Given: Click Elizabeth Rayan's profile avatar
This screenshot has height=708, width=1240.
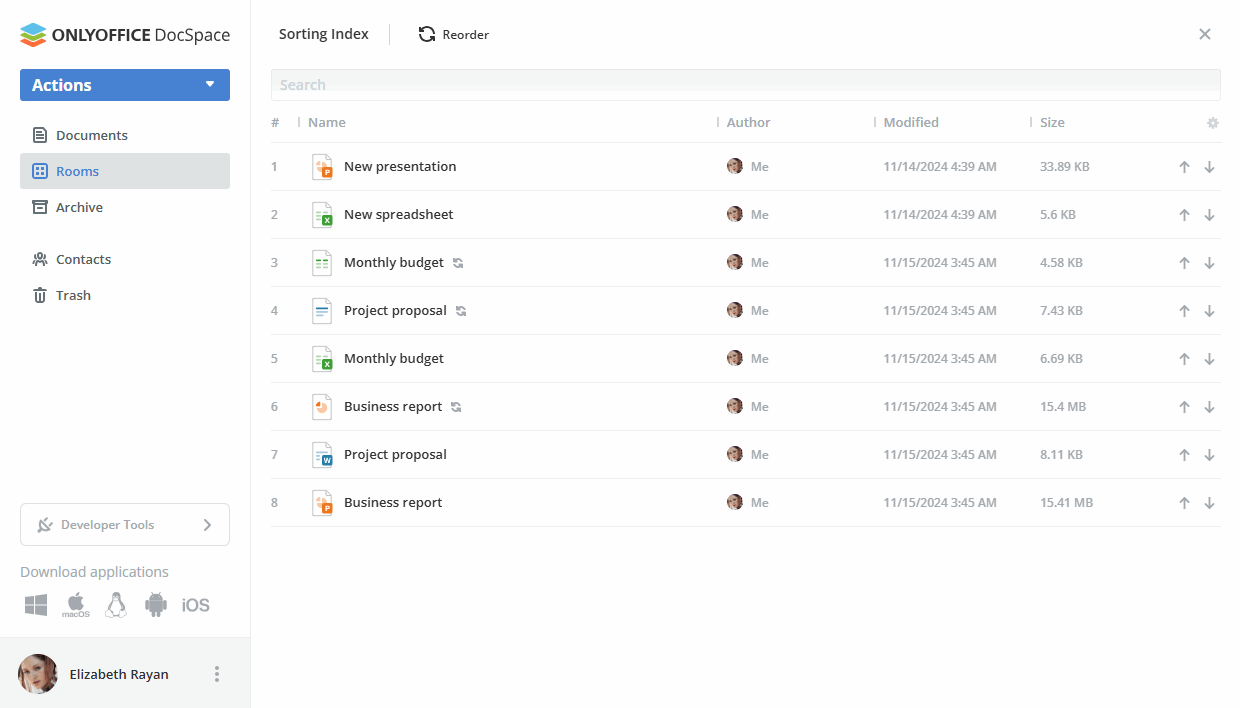Looking at the screenshot, I should tap(37, 674).
